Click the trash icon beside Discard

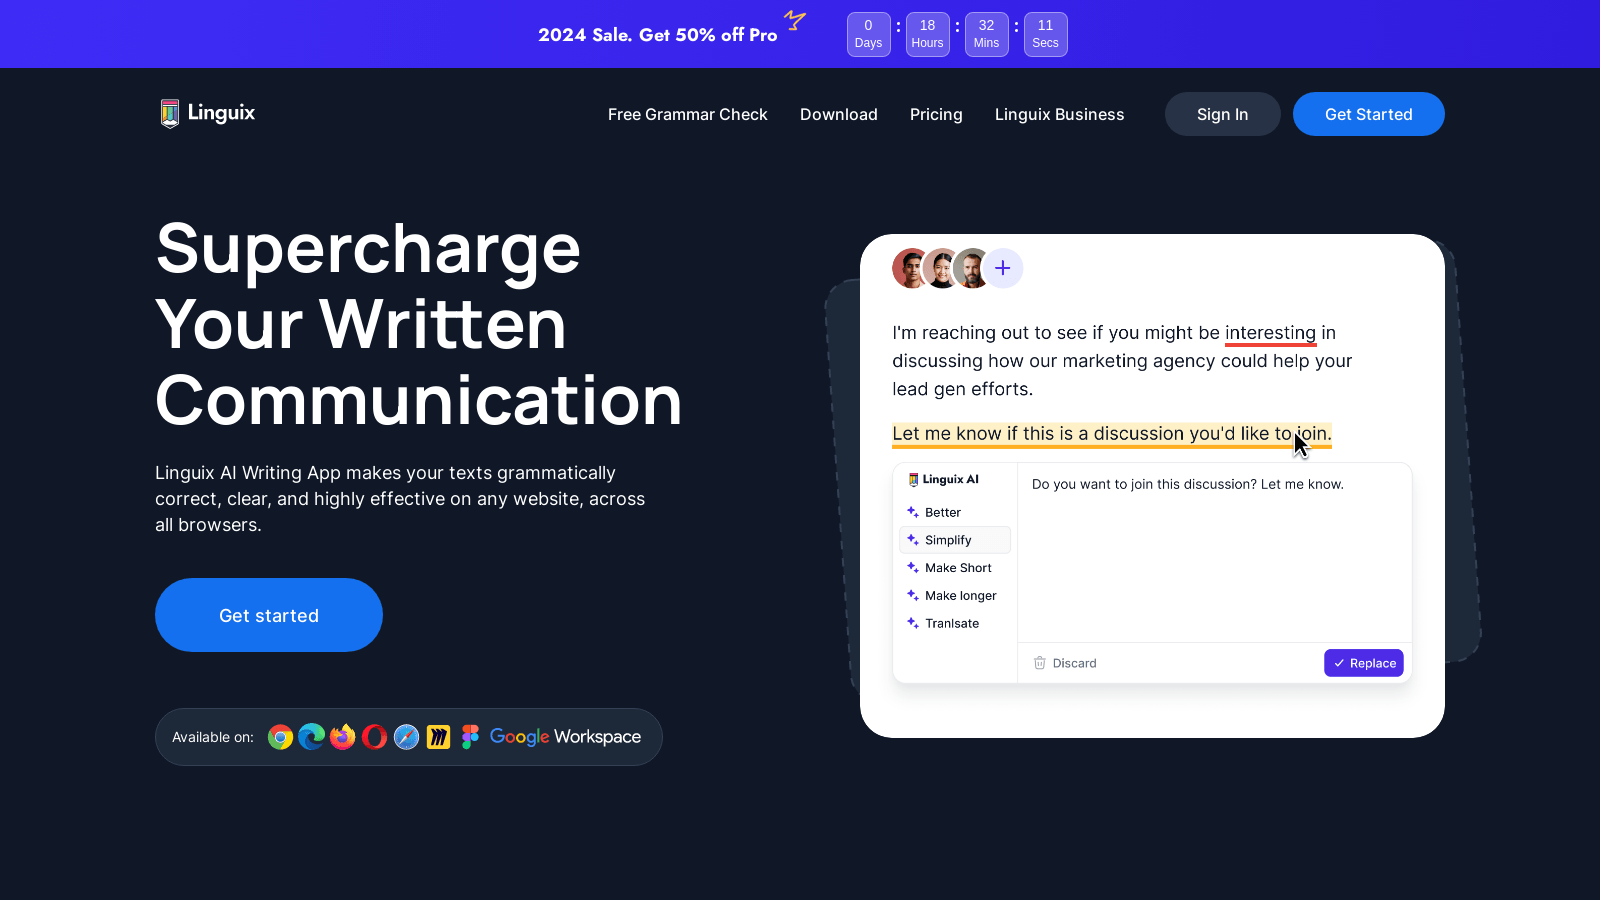coord(1040,663)
